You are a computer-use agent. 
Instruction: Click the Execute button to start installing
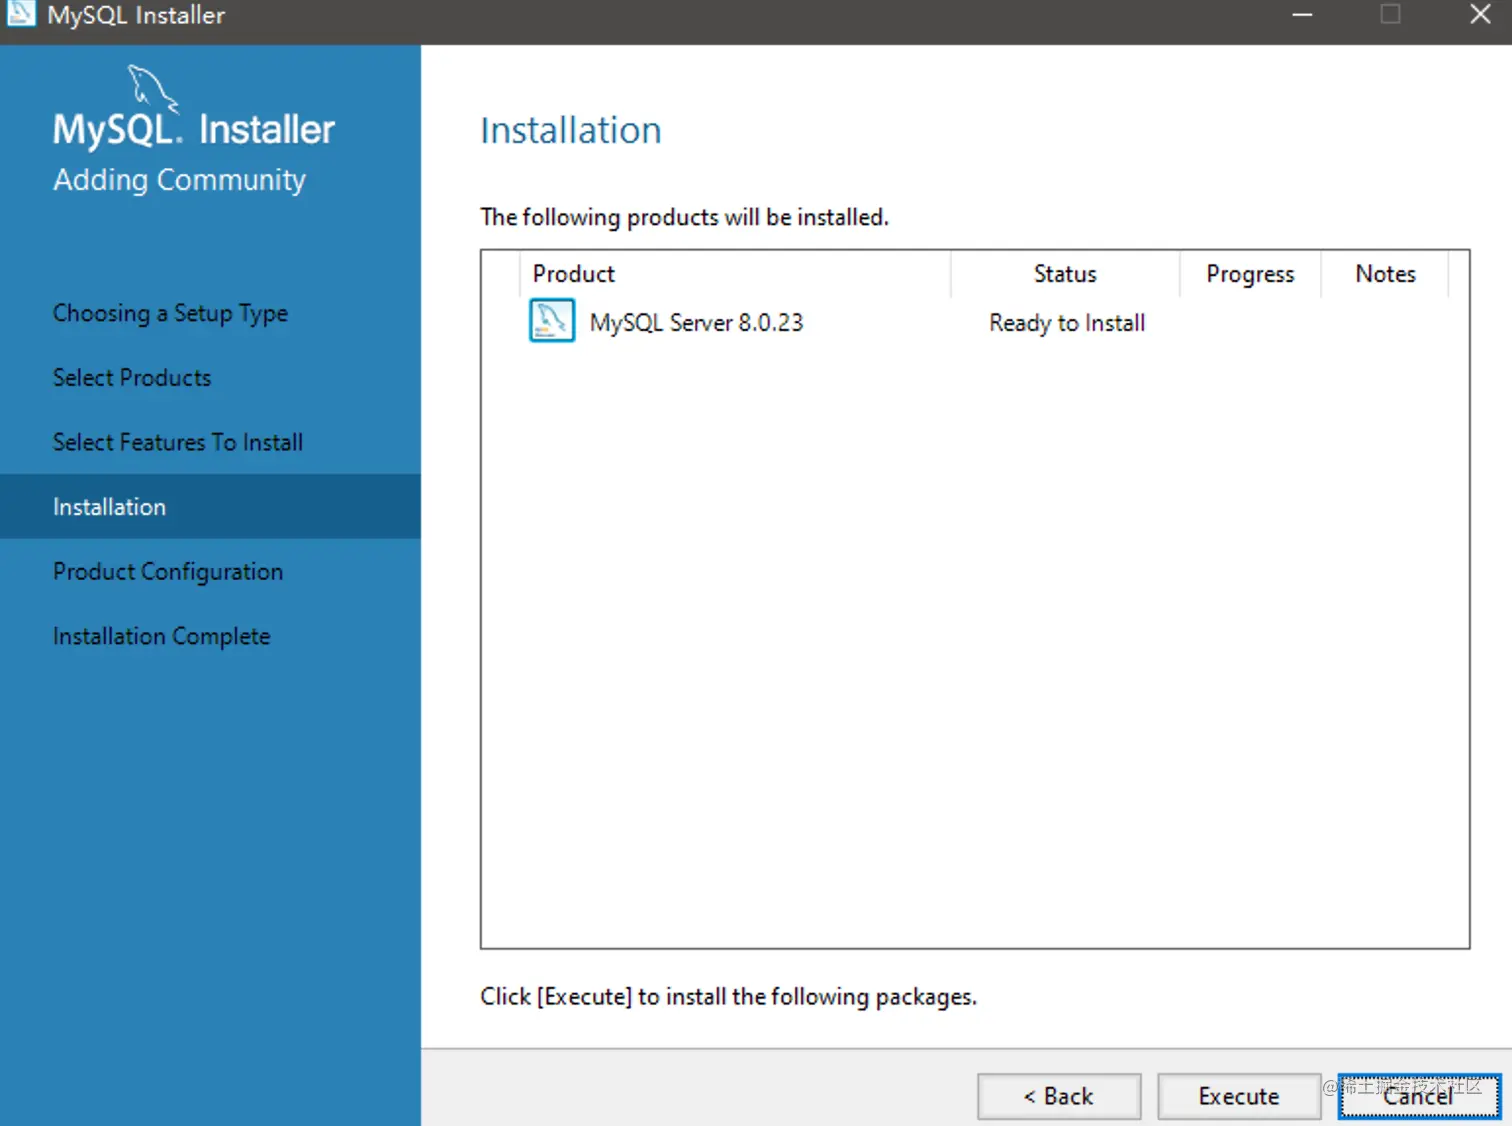(1238, 1096)
